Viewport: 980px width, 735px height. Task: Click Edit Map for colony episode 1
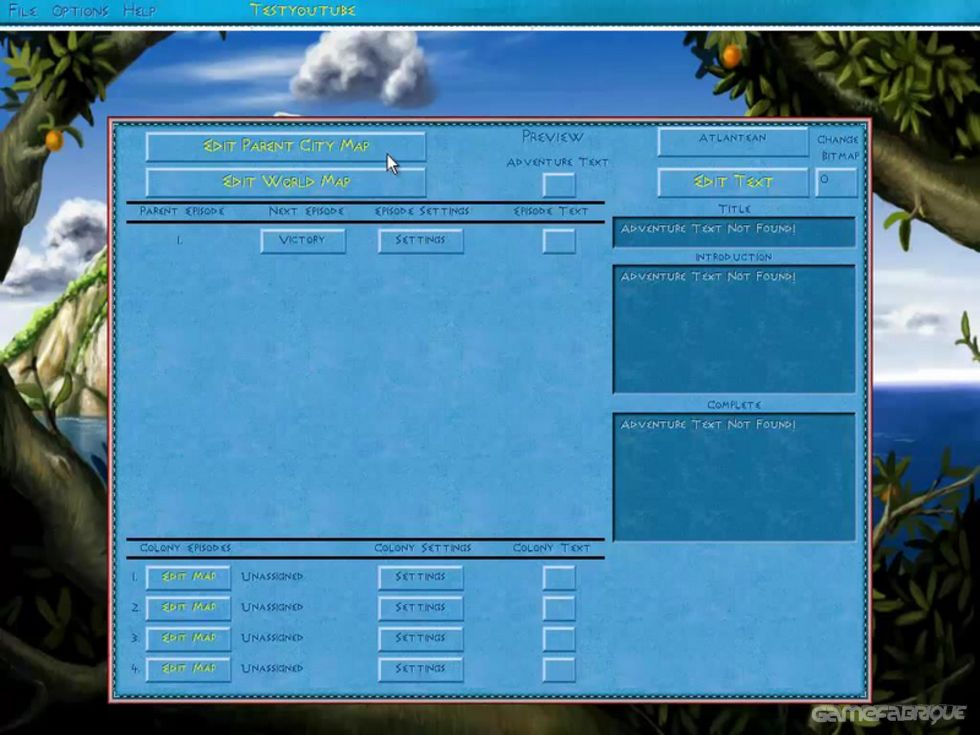click(x=188, y=578)
